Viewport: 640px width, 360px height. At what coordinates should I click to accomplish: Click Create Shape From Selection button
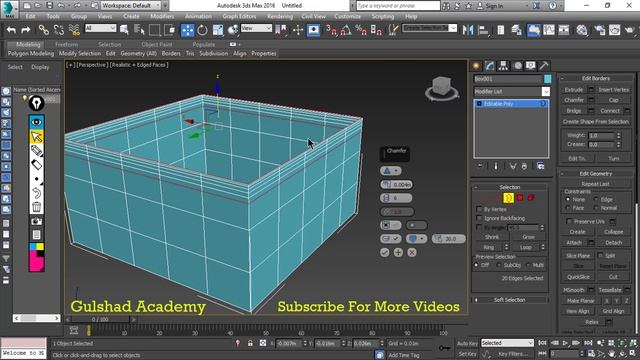point(596,122)
